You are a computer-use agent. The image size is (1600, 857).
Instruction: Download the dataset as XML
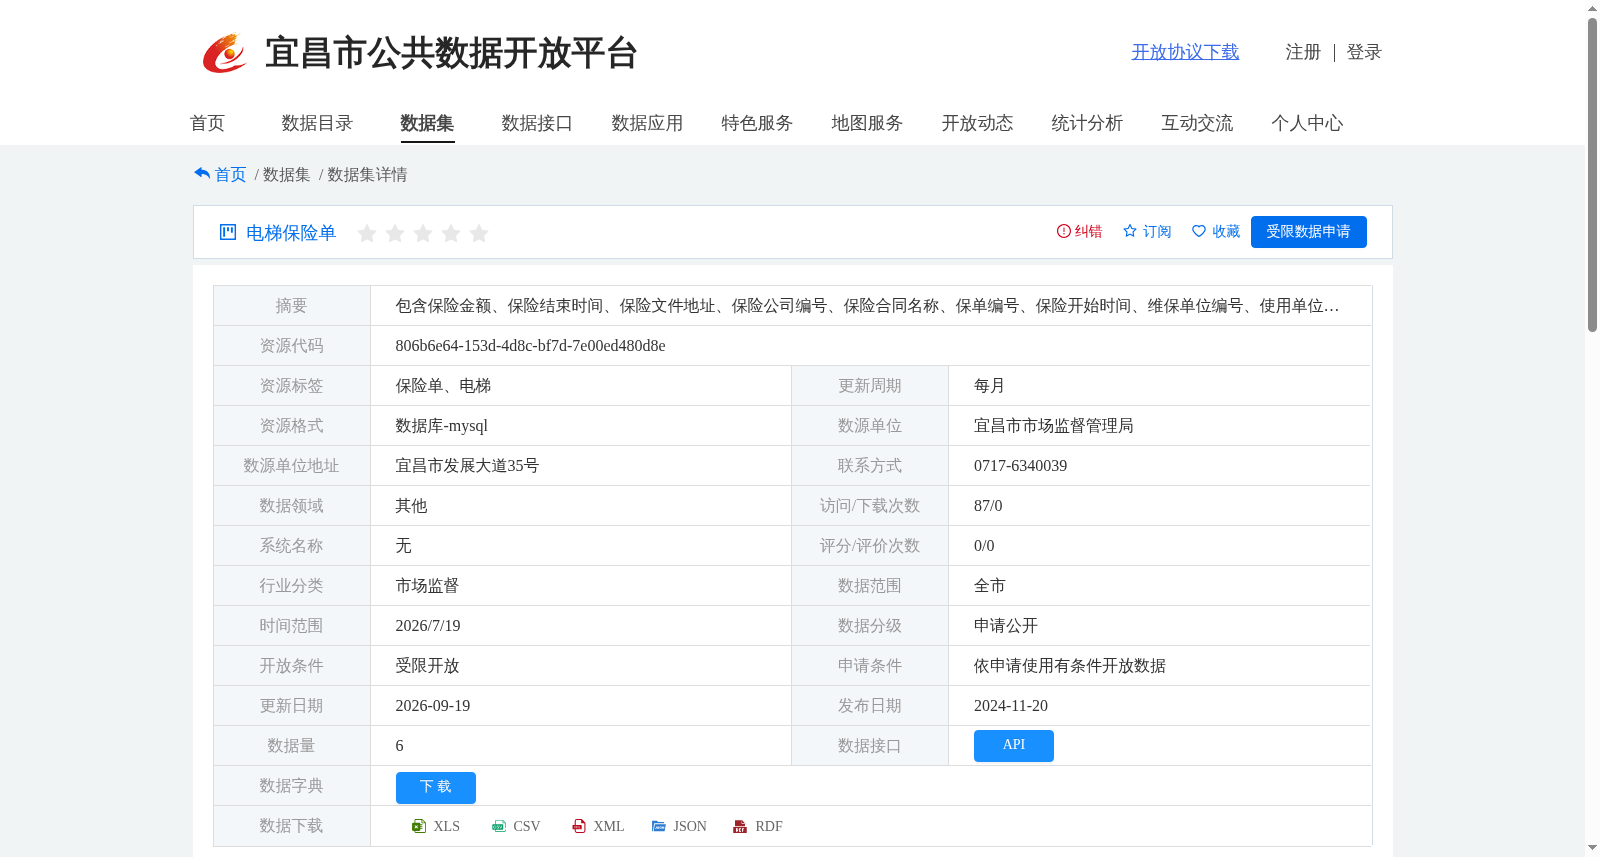tap(598, 826)
